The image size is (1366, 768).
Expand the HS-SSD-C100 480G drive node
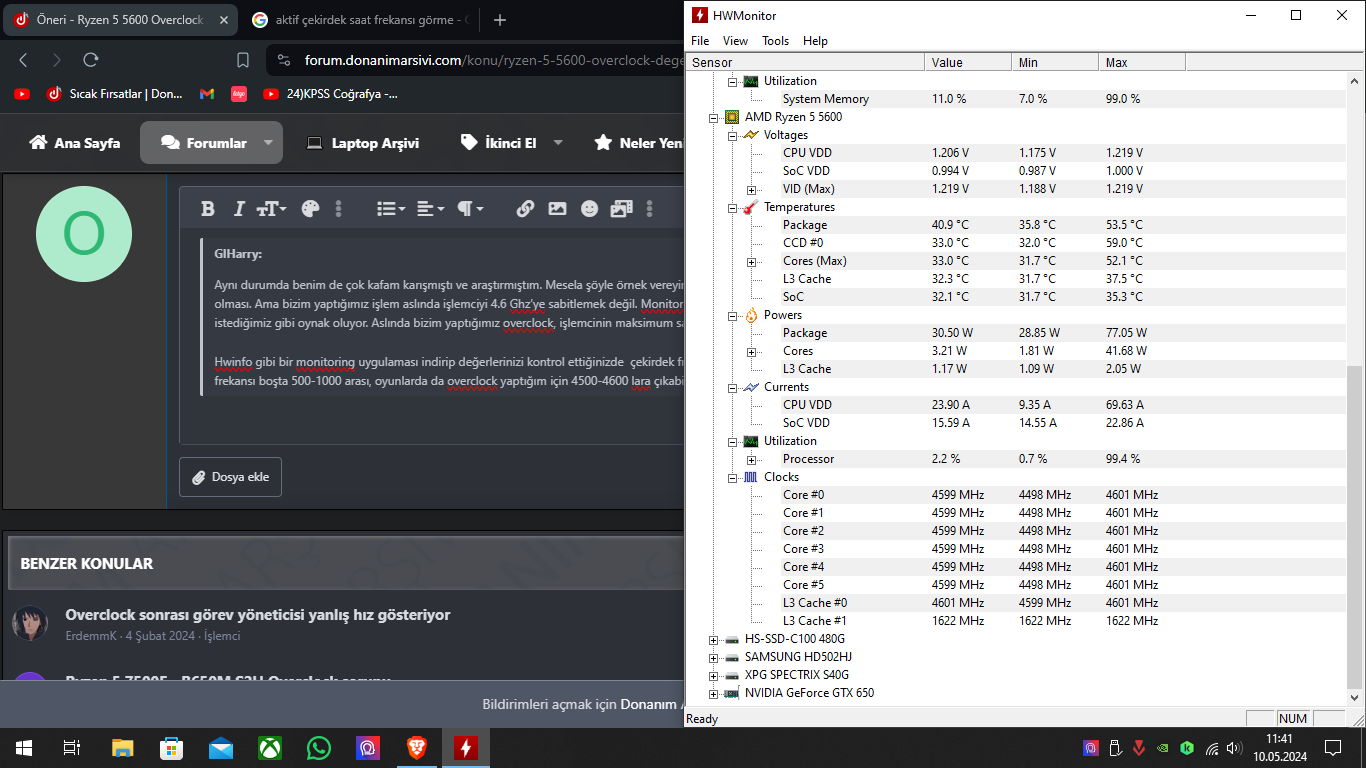pyautogui.click(x=713, y=639)
